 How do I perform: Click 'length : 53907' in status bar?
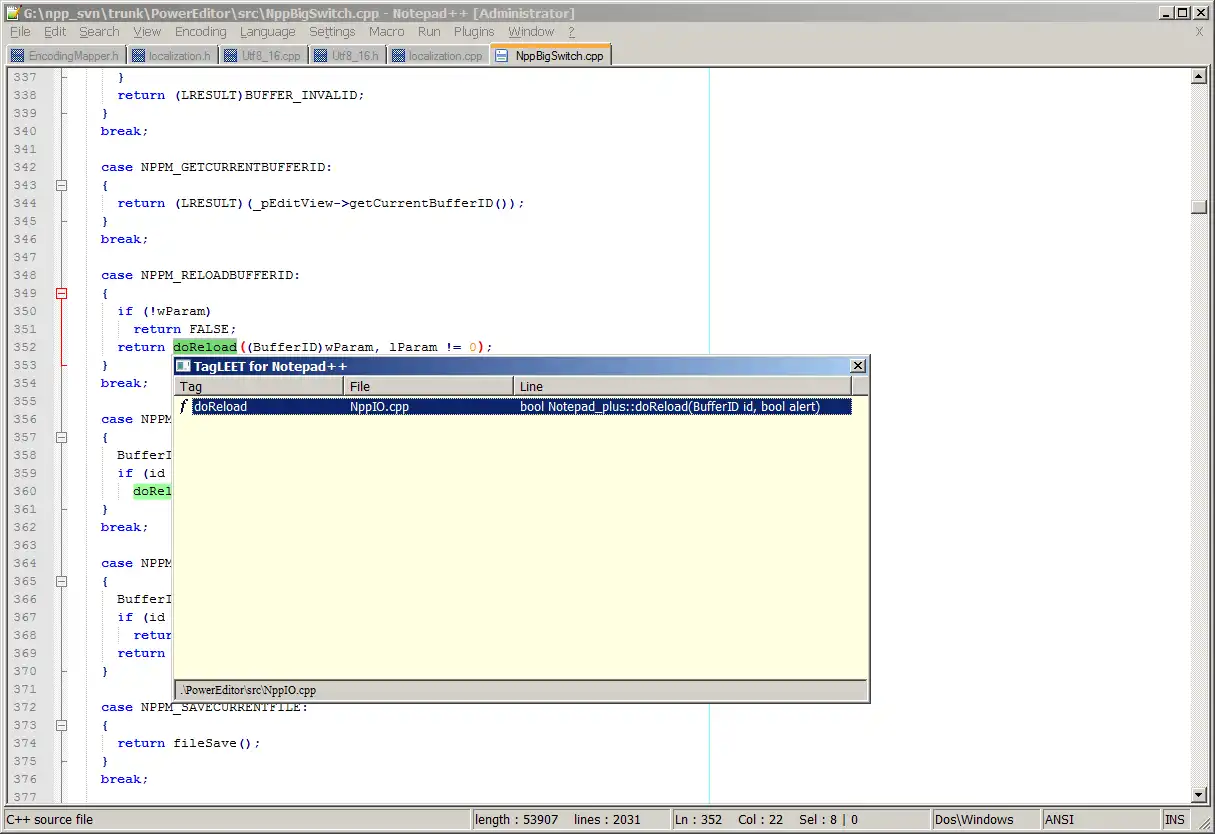point(517,819)
